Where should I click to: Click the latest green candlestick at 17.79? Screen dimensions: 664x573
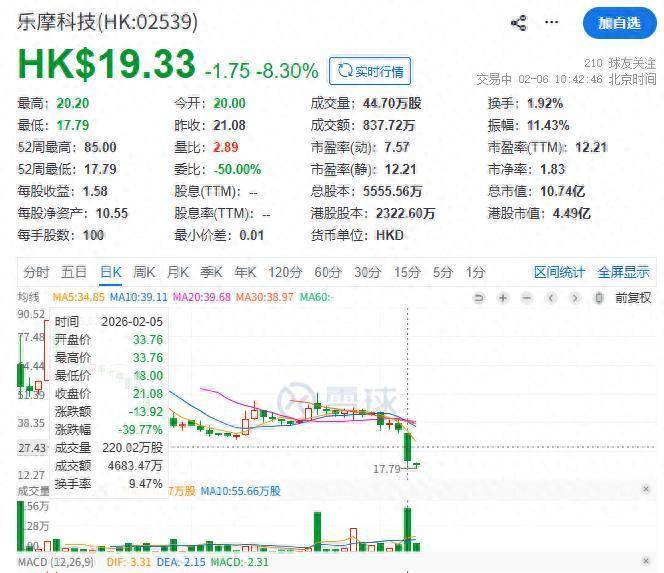click(x=418, y=464)
